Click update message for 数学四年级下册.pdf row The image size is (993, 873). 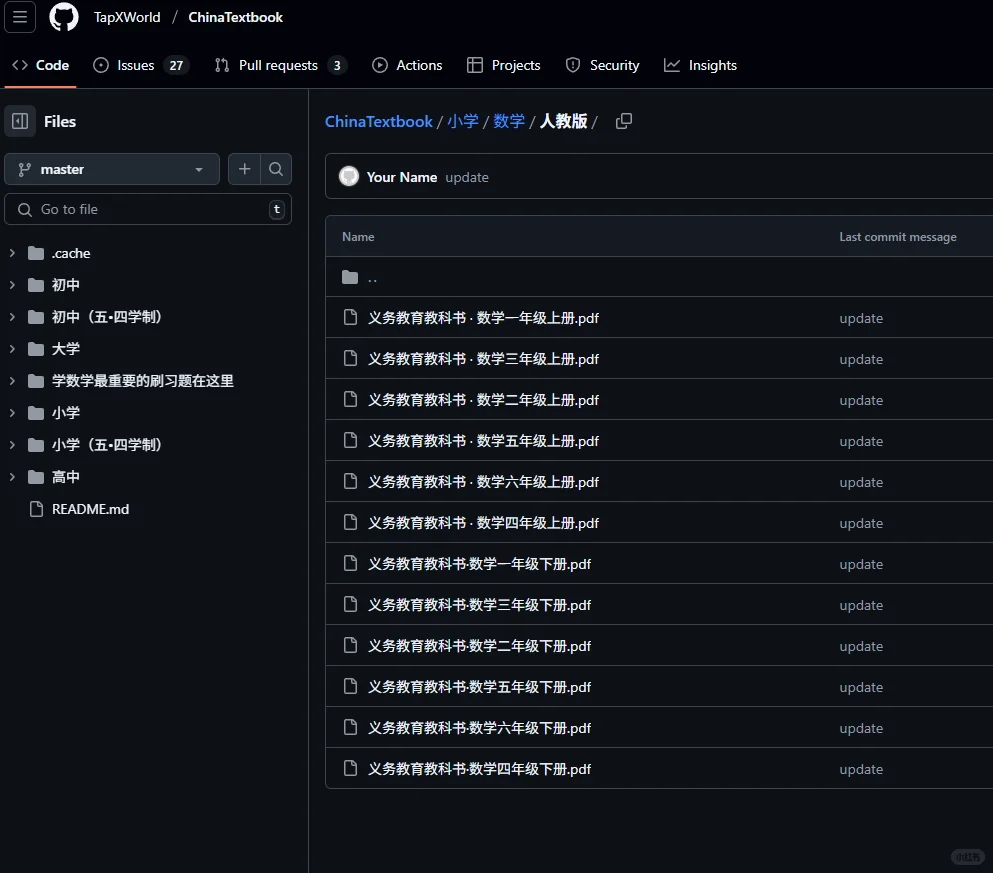tap(861, 769)
